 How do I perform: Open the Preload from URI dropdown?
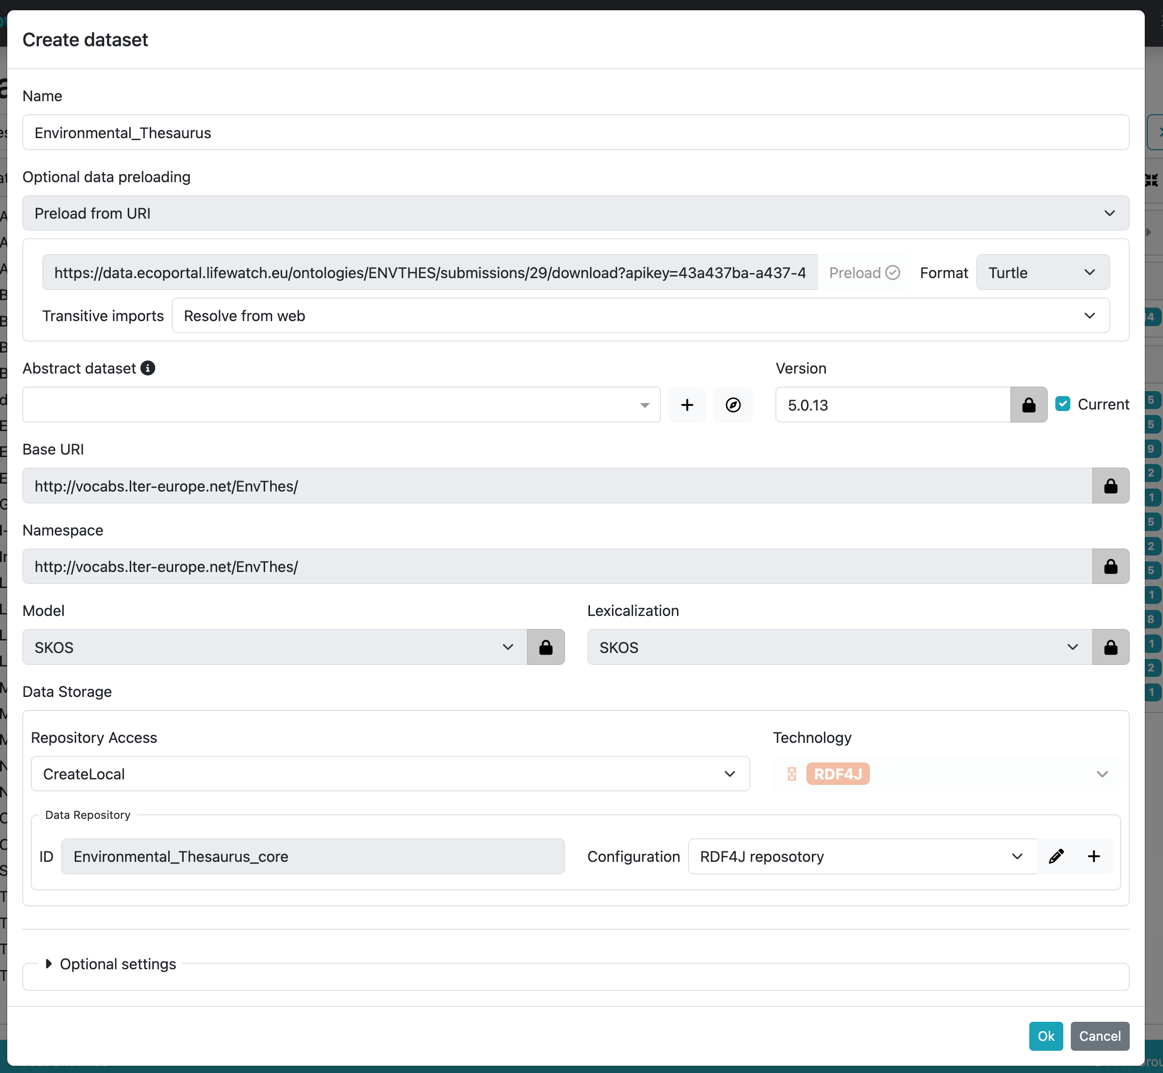pyautogui.click(x=576, y=212)
